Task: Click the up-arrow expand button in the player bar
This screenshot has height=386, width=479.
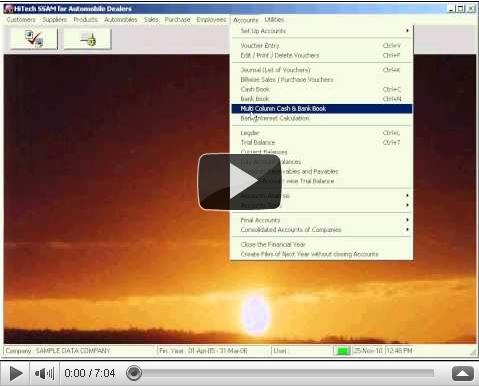Action: (x=463, y=373)
